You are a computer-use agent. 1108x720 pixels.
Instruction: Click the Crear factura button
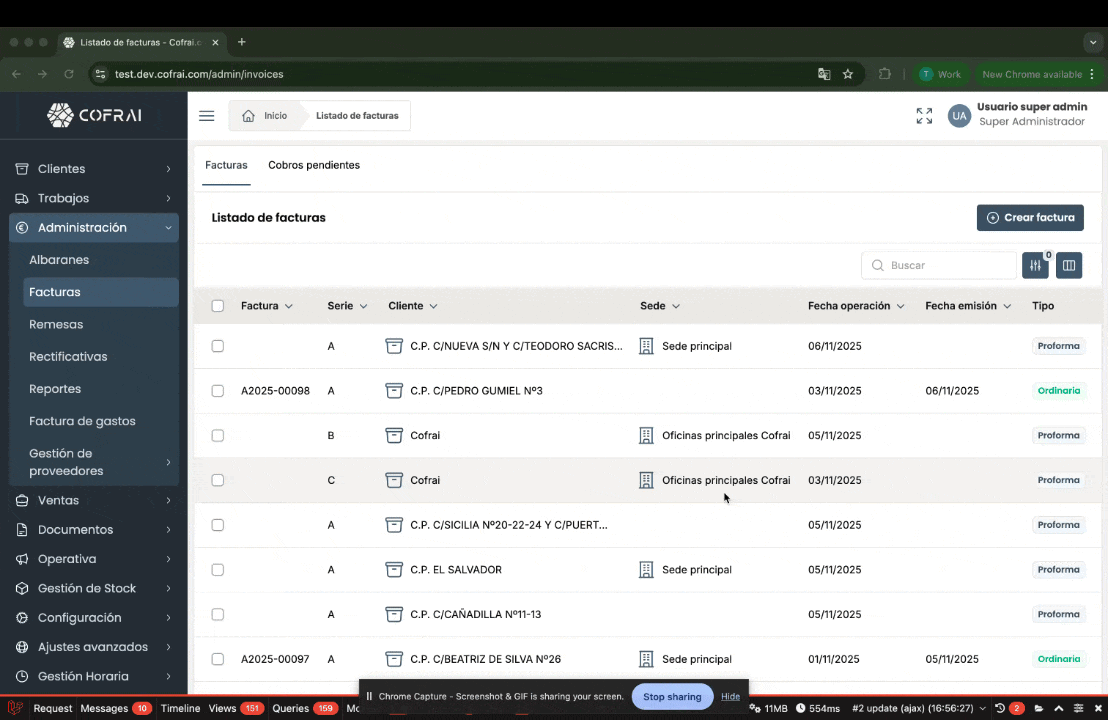[1030, 217]
